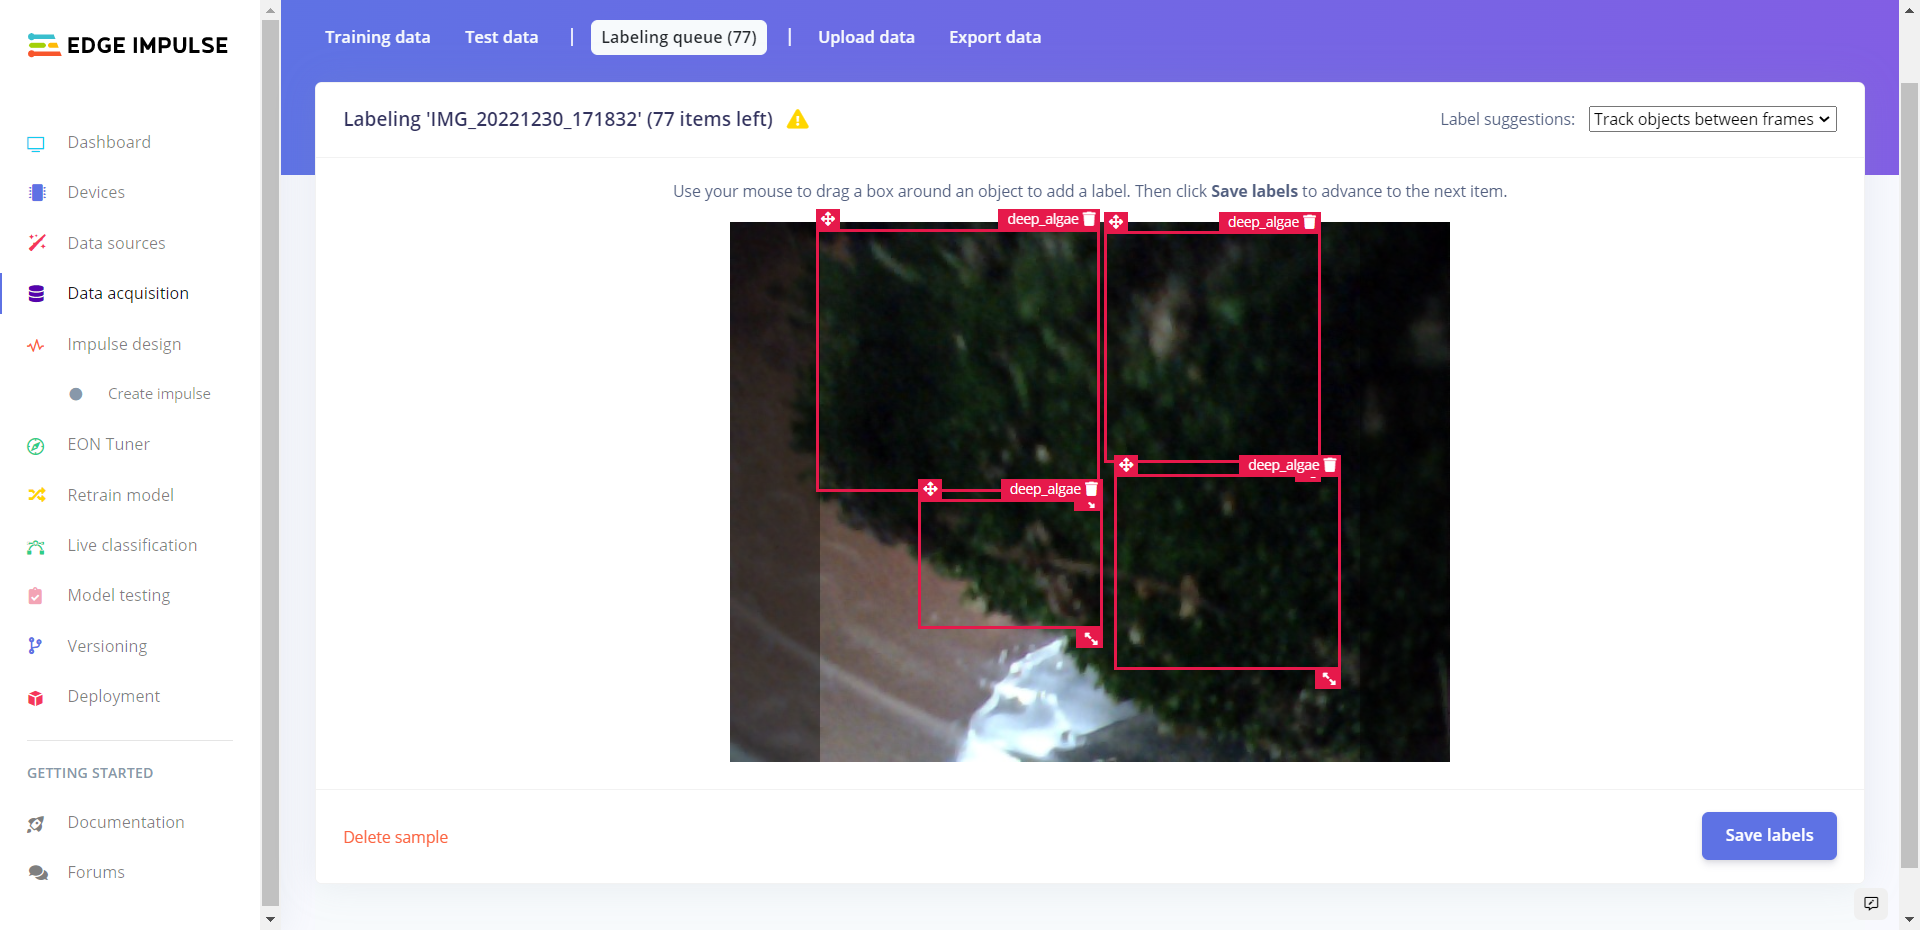
Task: Delete the top-left deep_algae box via trash icon
Action: (x=1089, y=220)
